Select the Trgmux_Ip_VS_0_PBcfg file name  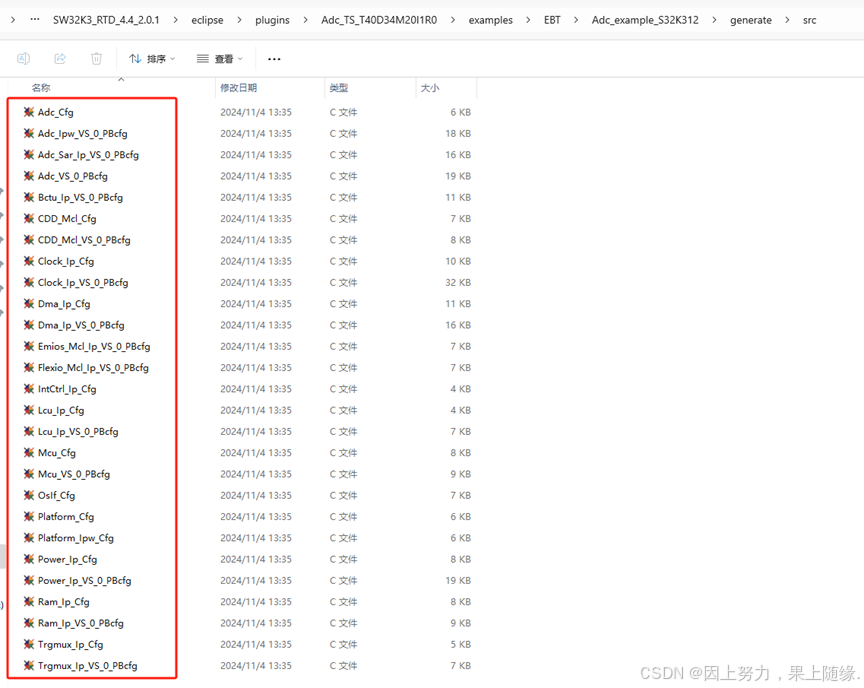pos(87,666)
